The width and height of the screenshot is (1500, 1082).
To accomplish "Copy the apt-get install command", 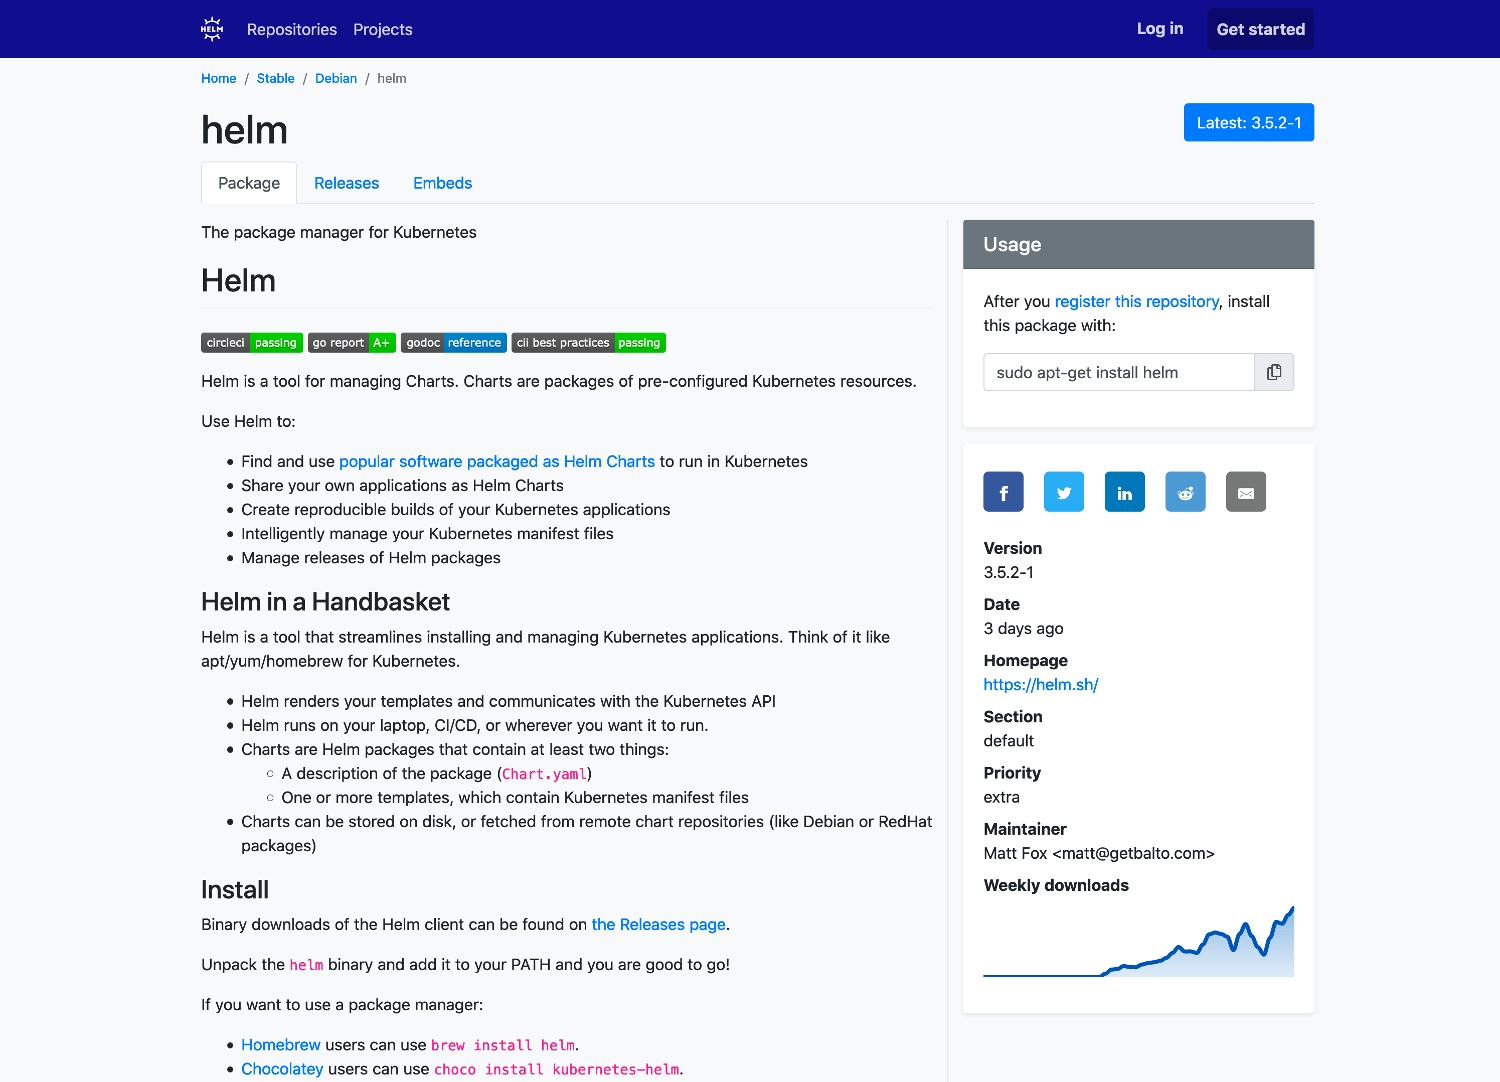I will click(1274, 372).
